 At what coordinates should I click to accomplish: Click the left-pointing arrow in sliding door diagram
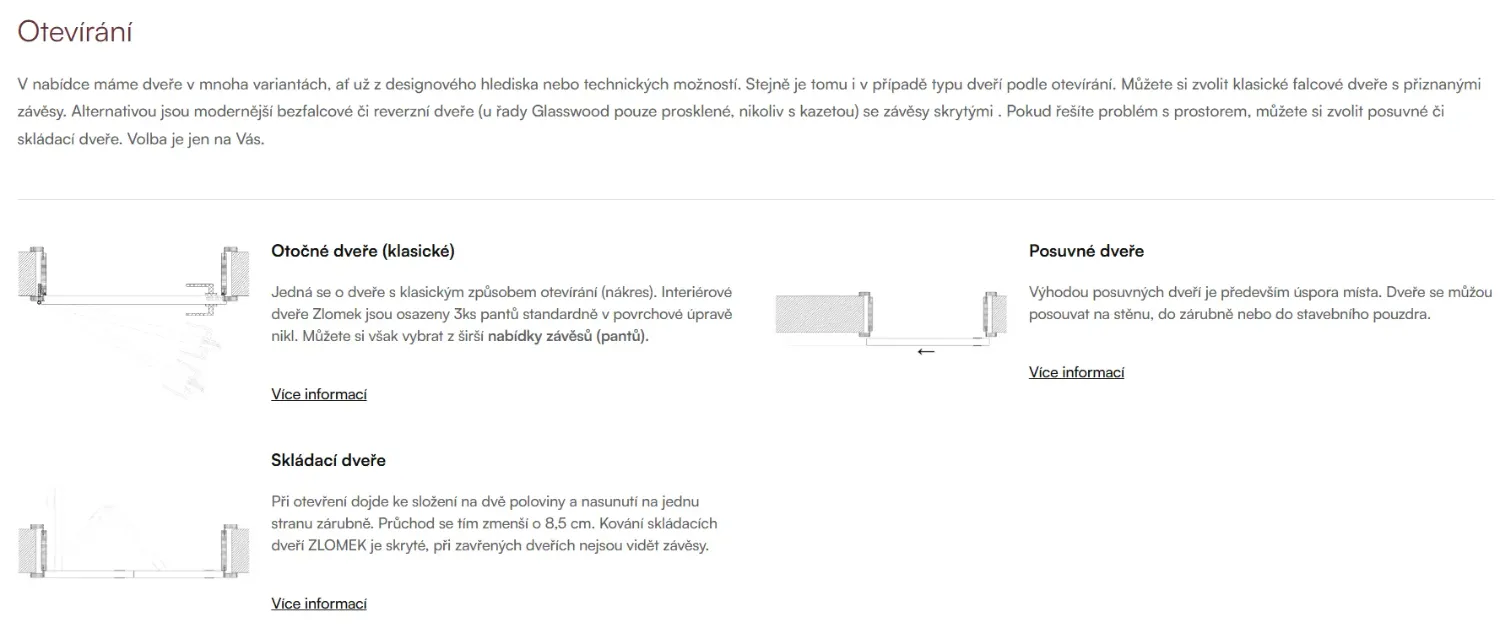click(x=926, y=352)
